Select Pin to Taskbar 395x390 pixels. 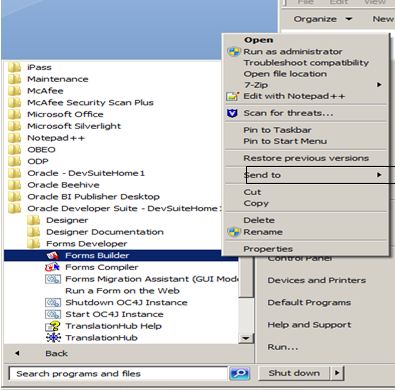pos(277,130)
